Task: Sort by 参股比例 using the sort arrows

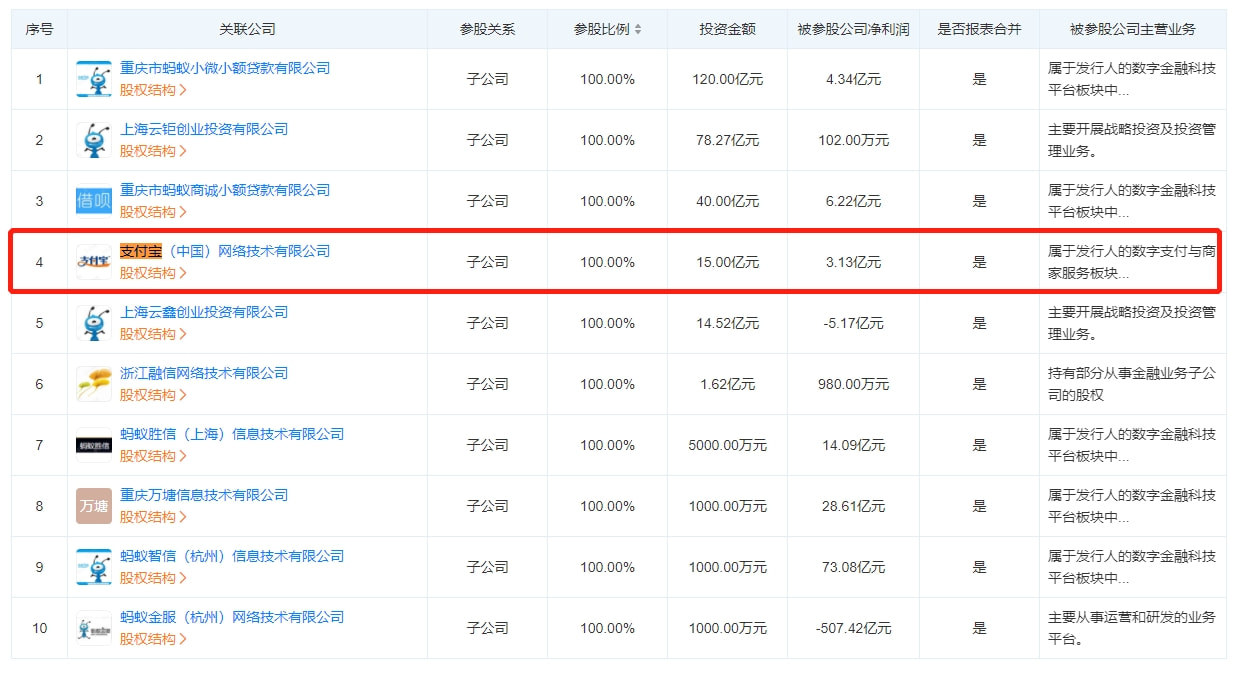Action: point(639,30)
